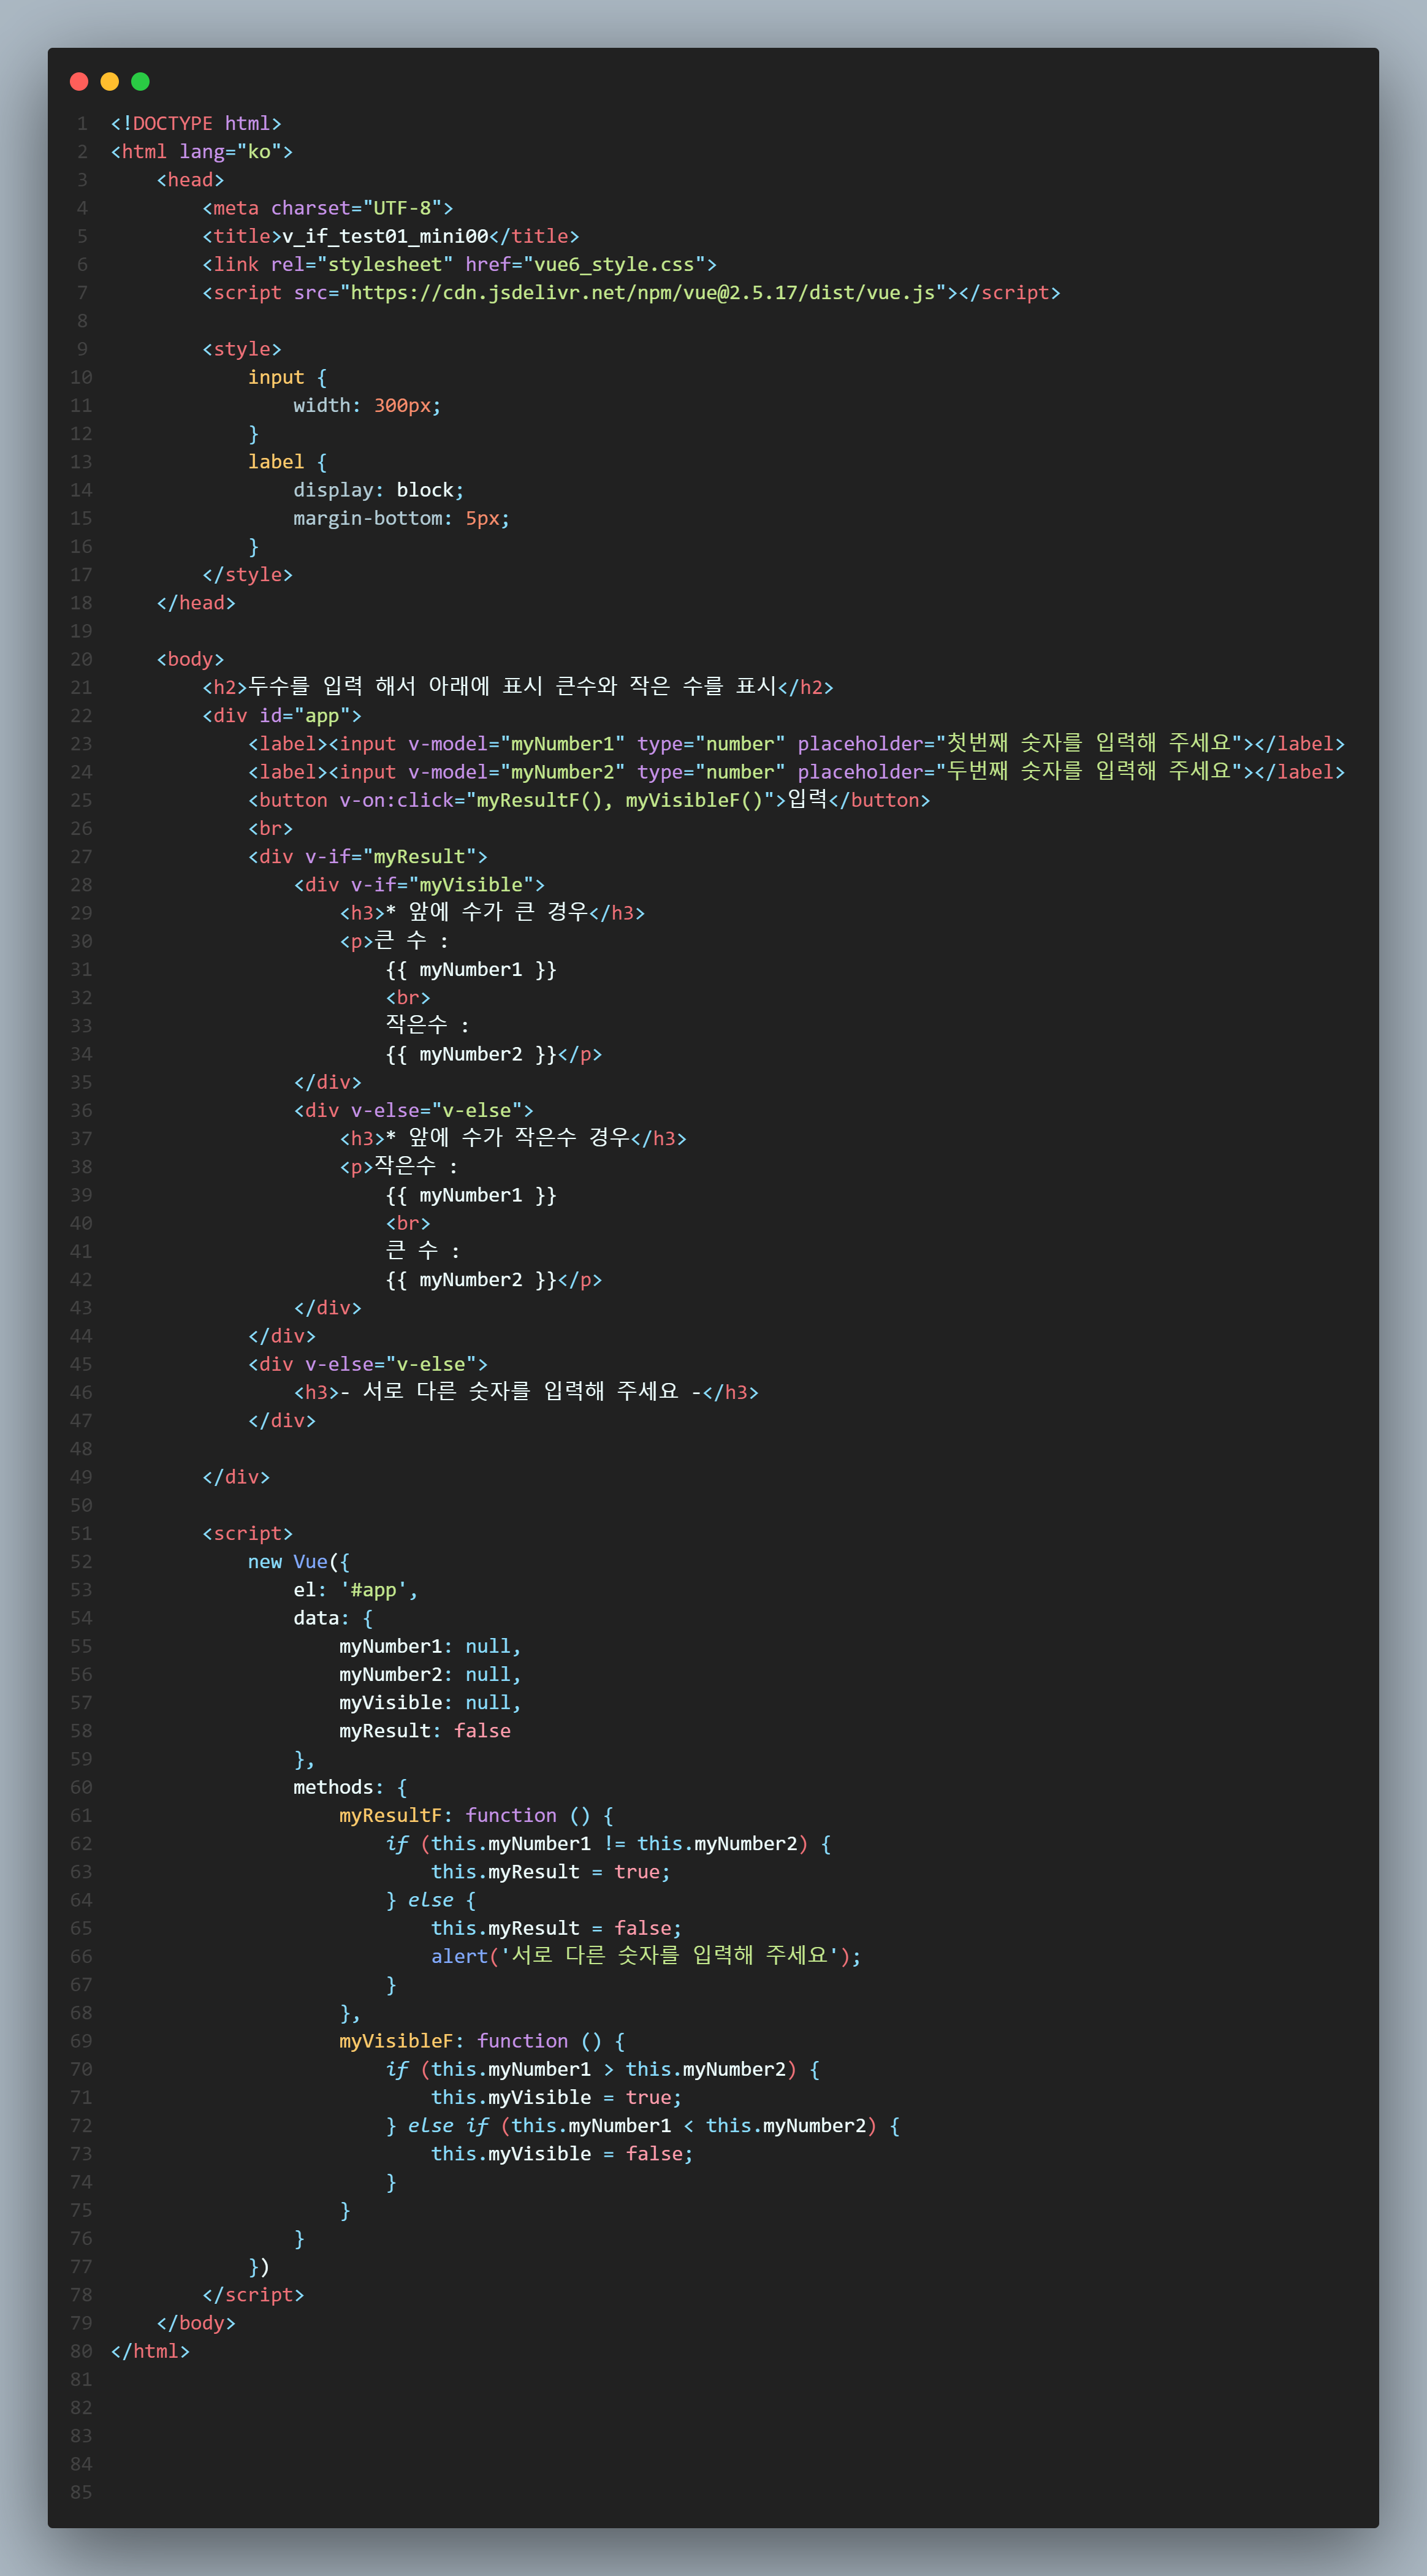Screen dimensions: 1427x2576
Task: Click the red close dot
Action: tap(79, 82)
